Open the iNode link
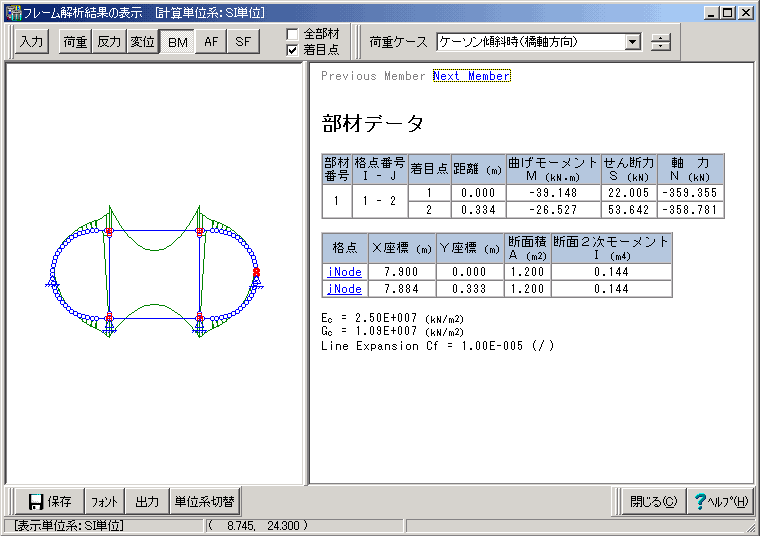760x536 pixels. [x=345, y=272]
